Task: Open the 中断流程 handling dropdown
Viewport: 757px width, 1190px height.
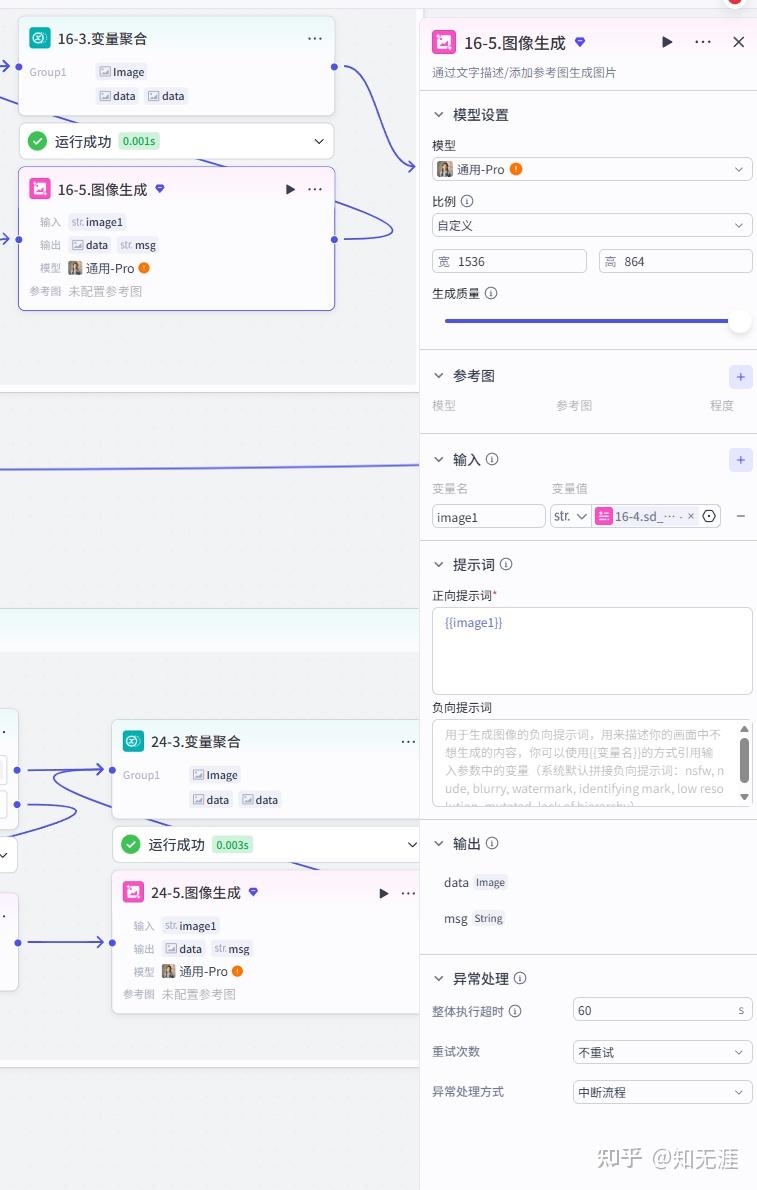Action: point(663,1092)
